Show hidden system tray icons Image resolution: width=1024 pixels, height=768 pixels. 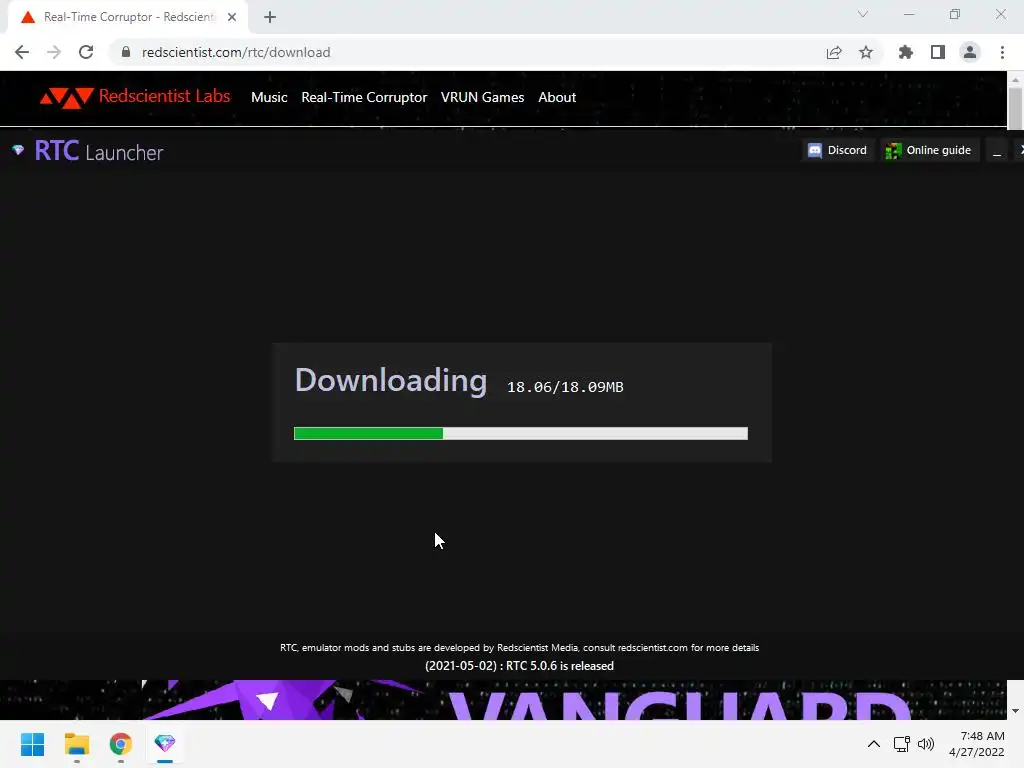coord(873,744)
